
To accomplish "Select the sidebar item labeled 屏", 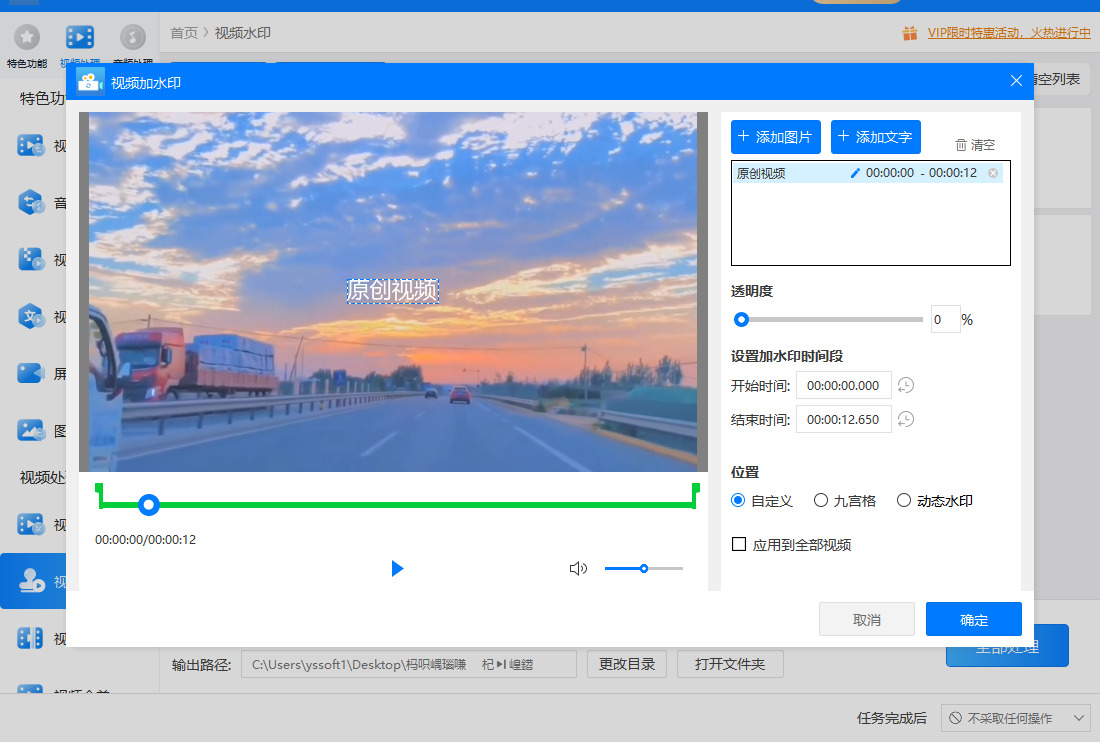I will tap(42, 373).
